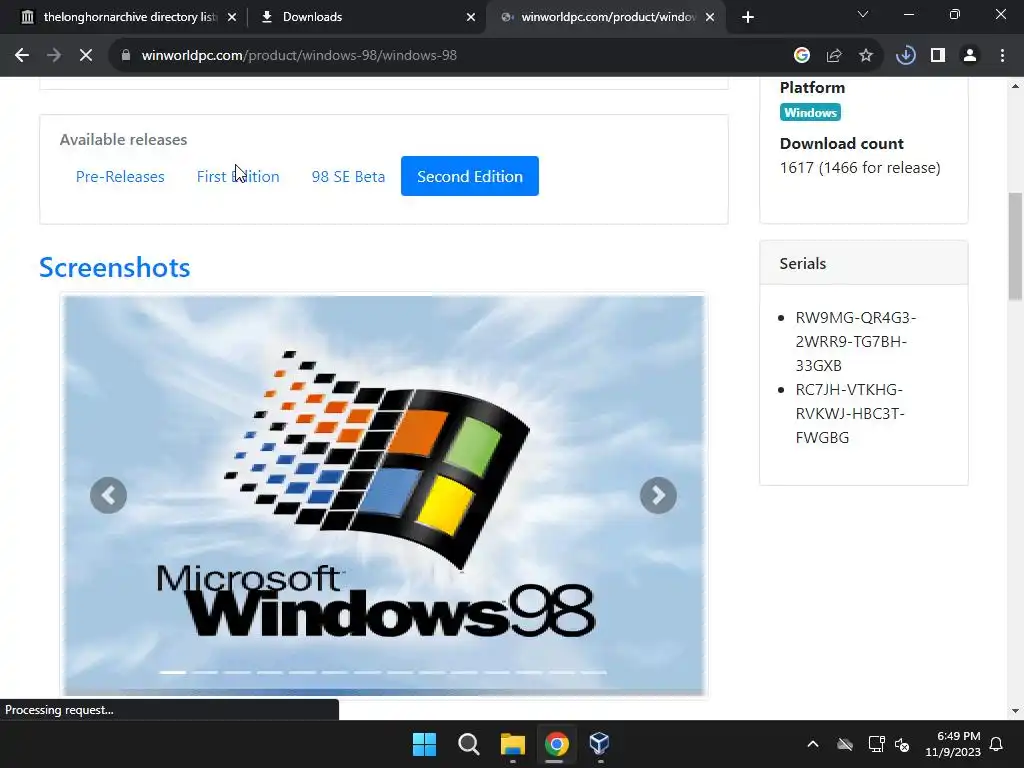Click the serial RC7JH-VTKHG-RVKWJ-HBC3T-FWGBG
This screenshot has height=768, width=1024.
[x=850, y=413]
